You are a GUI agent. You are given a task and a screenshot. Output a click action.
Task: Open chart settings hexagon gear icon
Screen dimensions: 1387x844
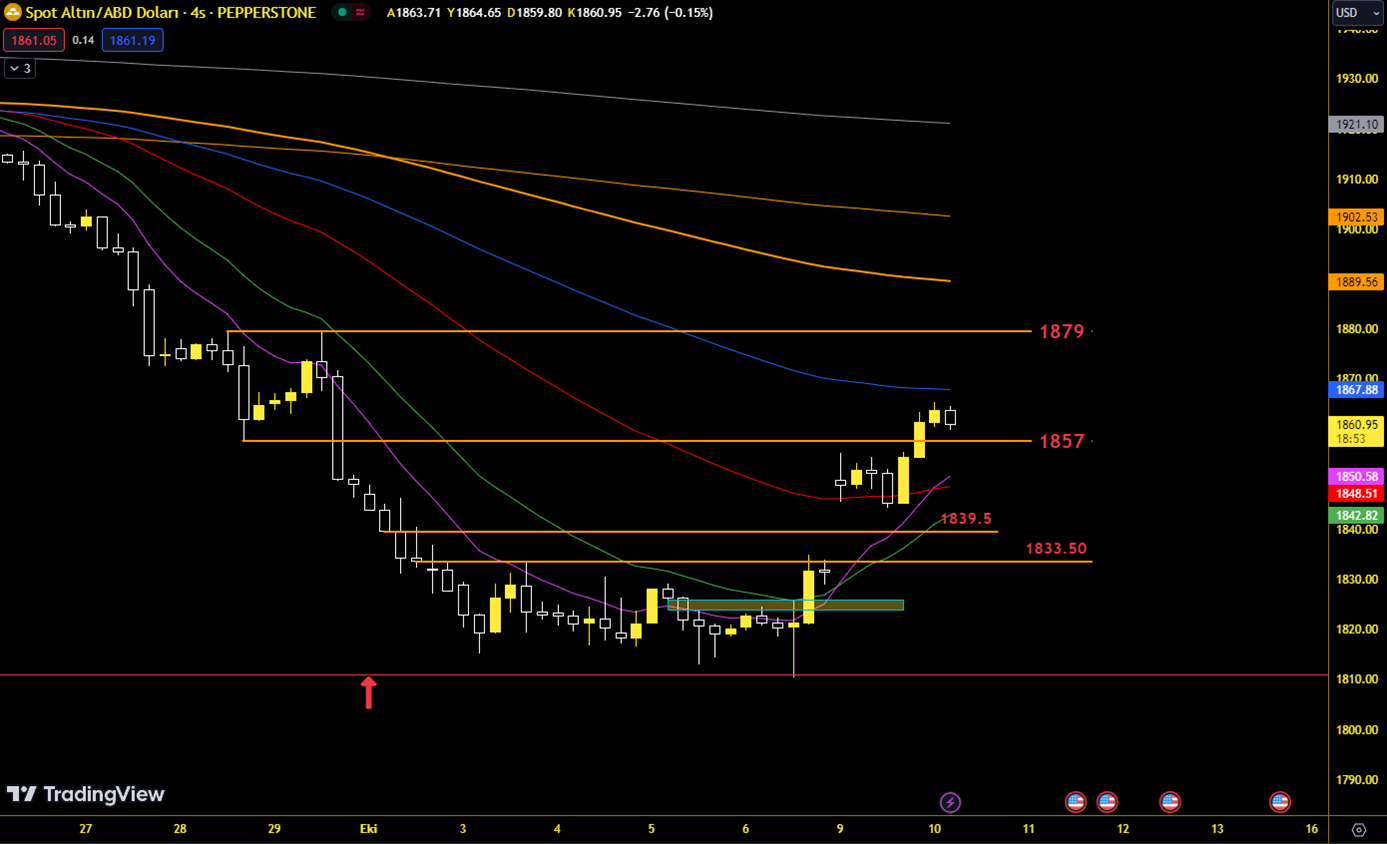[x=1358, y=829]
